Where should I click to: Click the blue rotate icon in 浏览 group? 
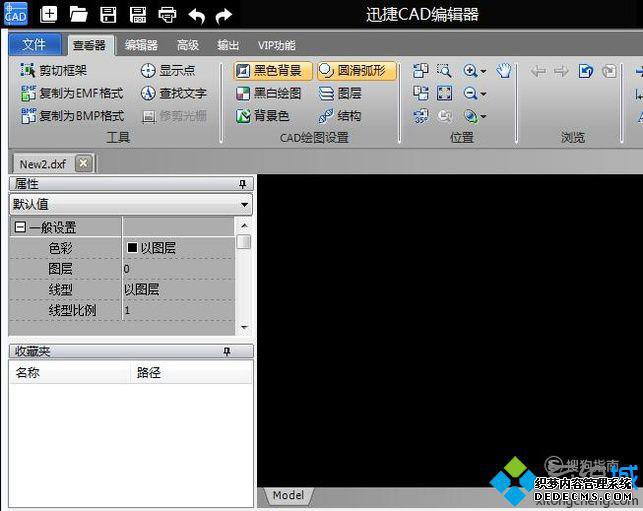tap(586, 71)
